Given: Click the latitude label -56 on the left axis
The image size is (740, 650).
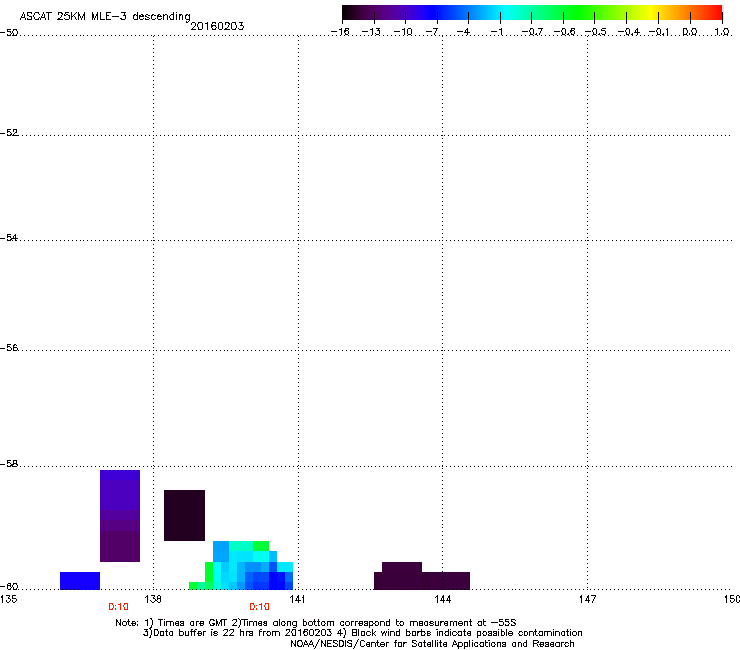Looking at the screenshot, I should click(9, 348).
